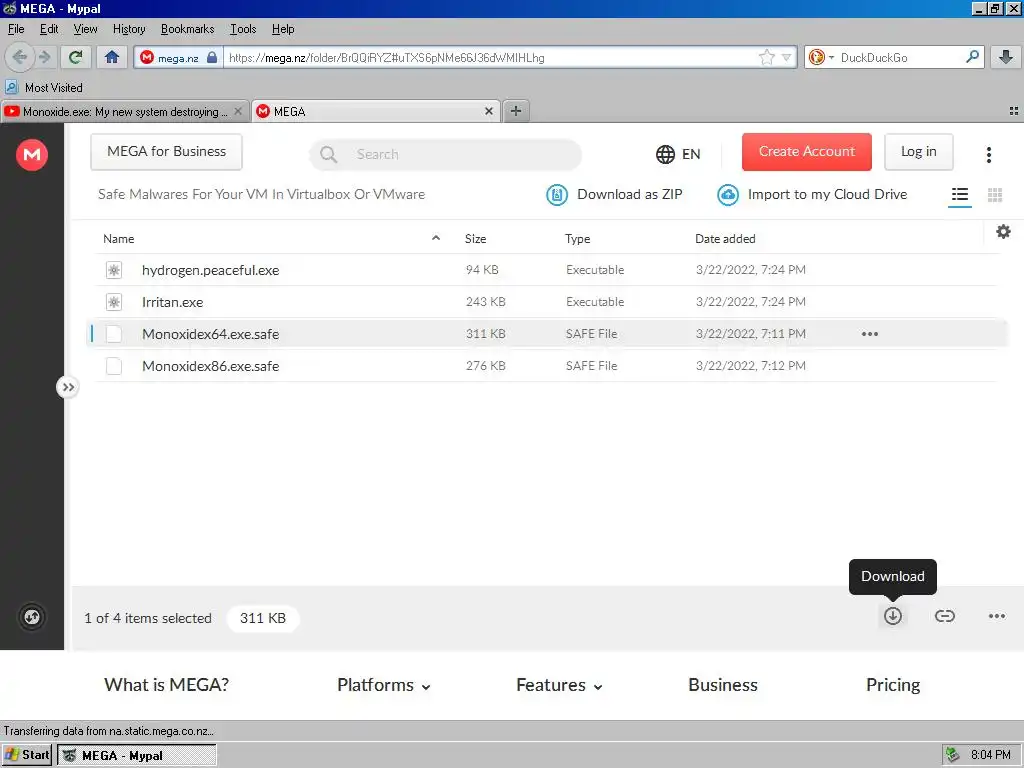The height and width of the screenshot is (768, 1024).
Task: Open URL history dropdown arrow
Action: (787, 57)
